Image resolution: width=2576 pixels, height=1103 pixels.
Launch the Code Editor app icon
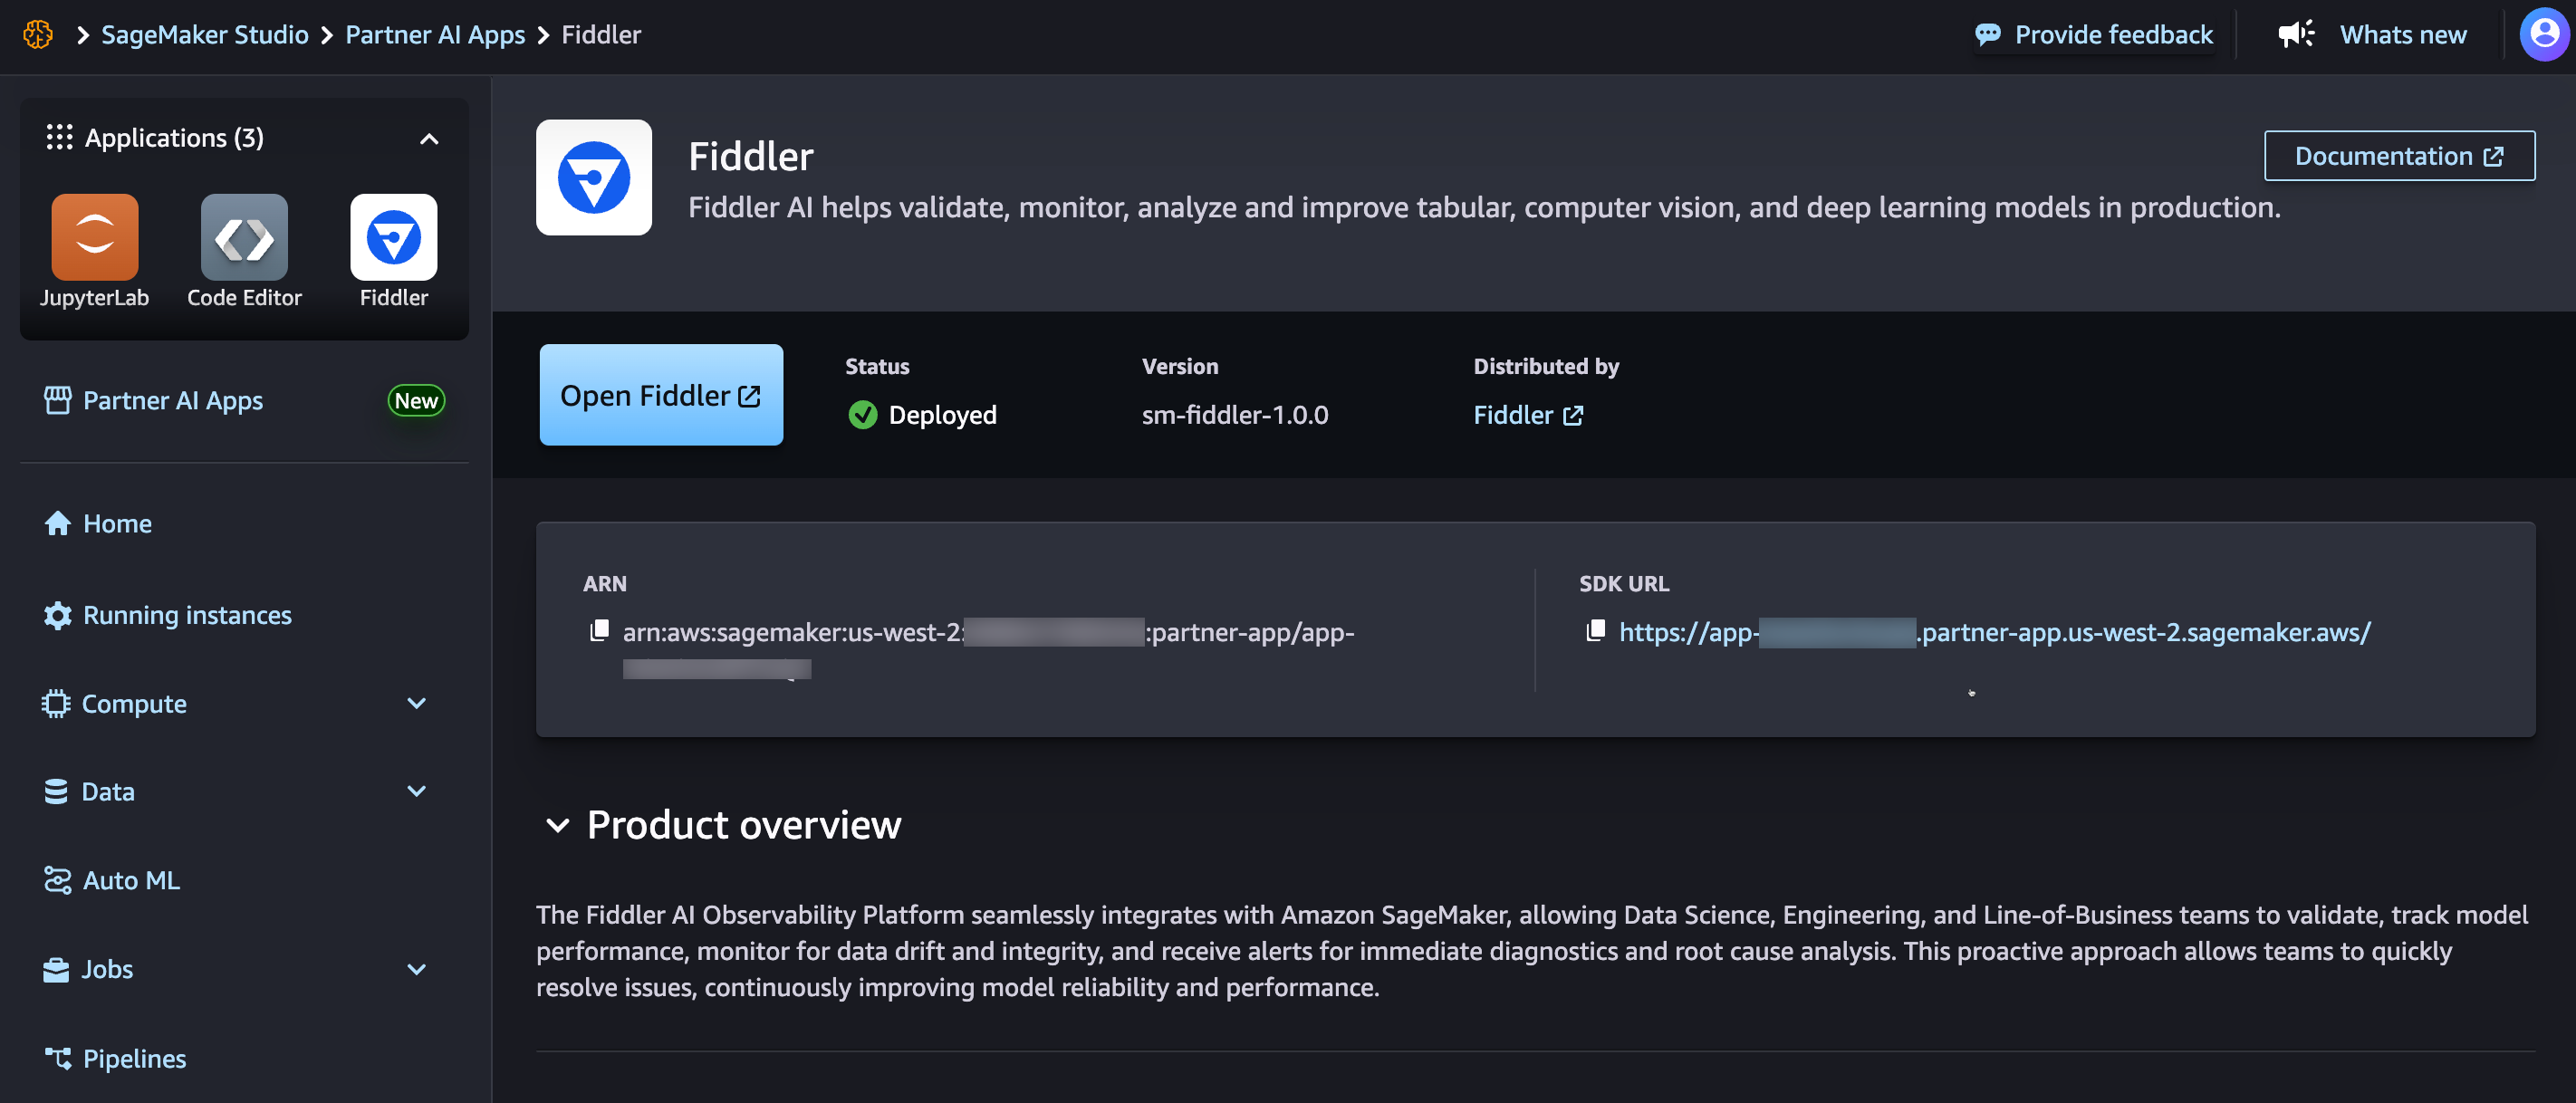[244, 237]
